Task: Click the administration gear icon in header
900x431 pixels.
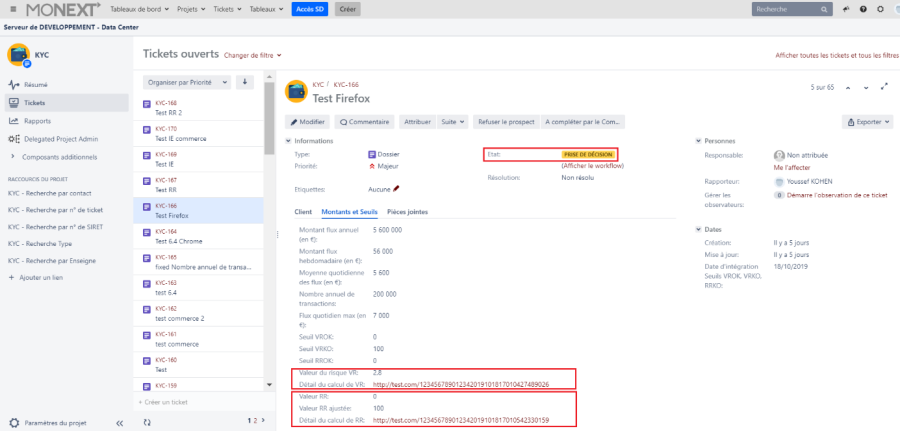Action: tap(880, 9)
